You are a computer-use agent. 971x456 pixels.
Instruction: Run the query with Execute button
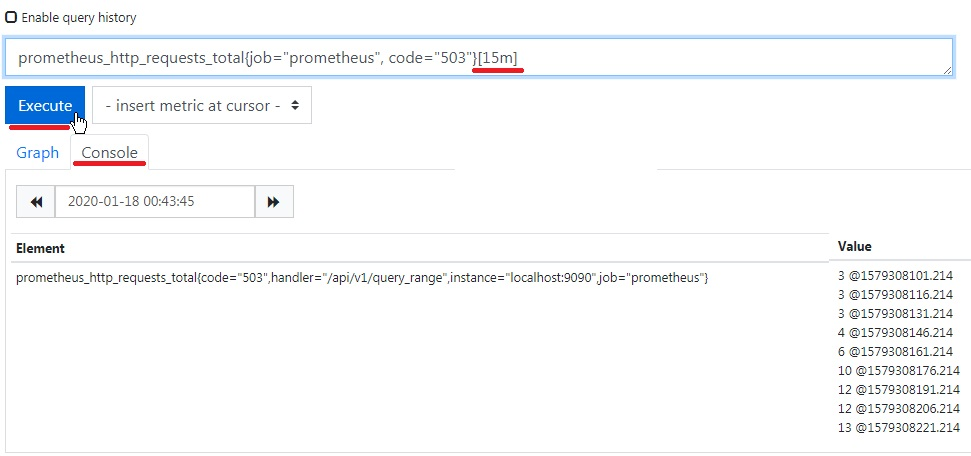[45, 105]
